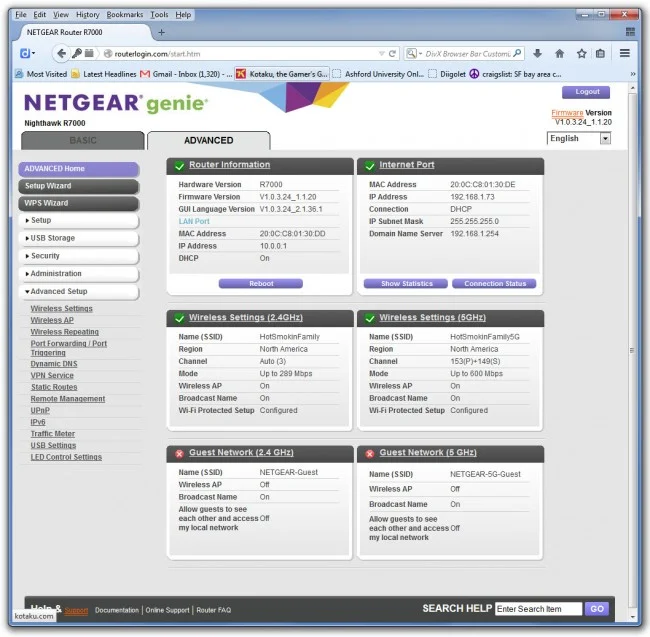
Task: Show more bookmarks chevron
Action: pos(633,74)
